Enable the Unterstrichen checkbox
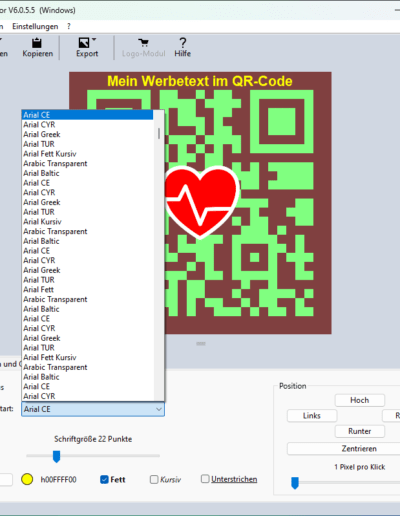Viewport: 400px width, 516px height. (x=205, y=479)
